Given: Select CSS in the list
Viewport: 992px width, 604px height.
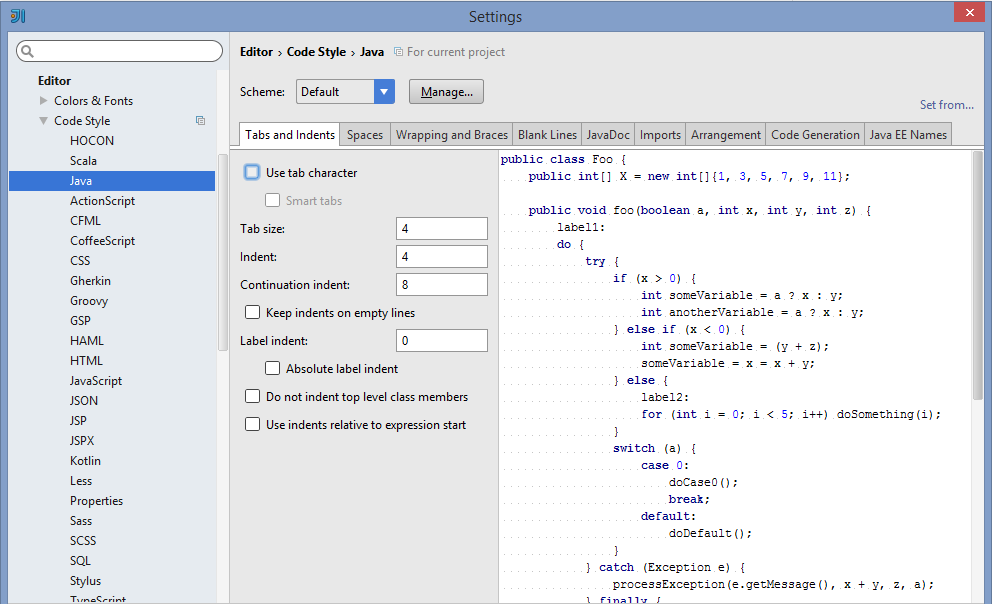Looking at the screenshot, I should [80, 261].
